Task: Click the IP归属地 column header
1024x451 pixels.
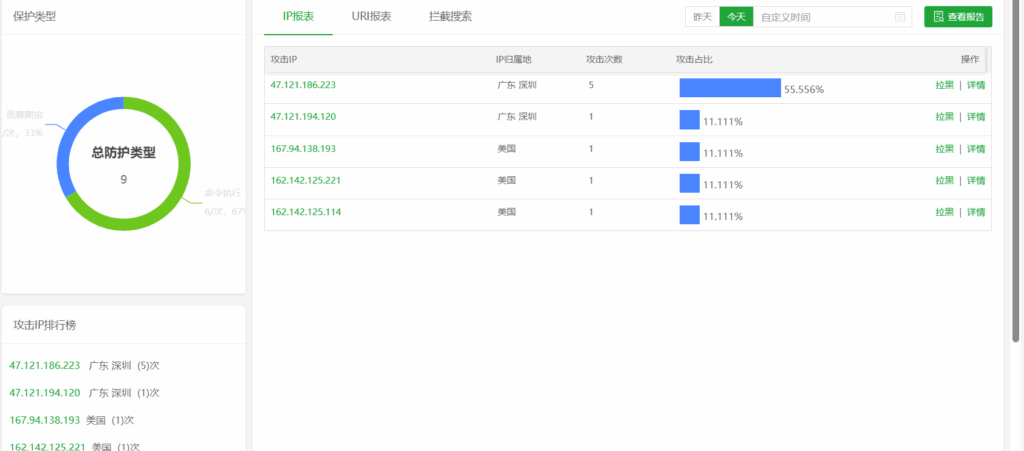Action: (x=514, y=59)
